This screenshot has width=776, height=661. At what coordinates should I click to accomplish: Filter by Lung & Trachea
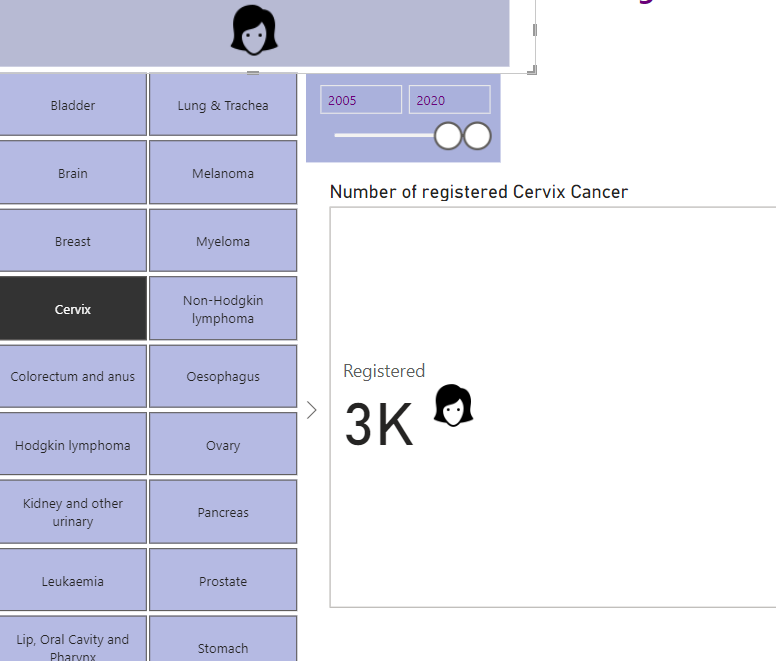pyautogui.click(x=223, y=105)
